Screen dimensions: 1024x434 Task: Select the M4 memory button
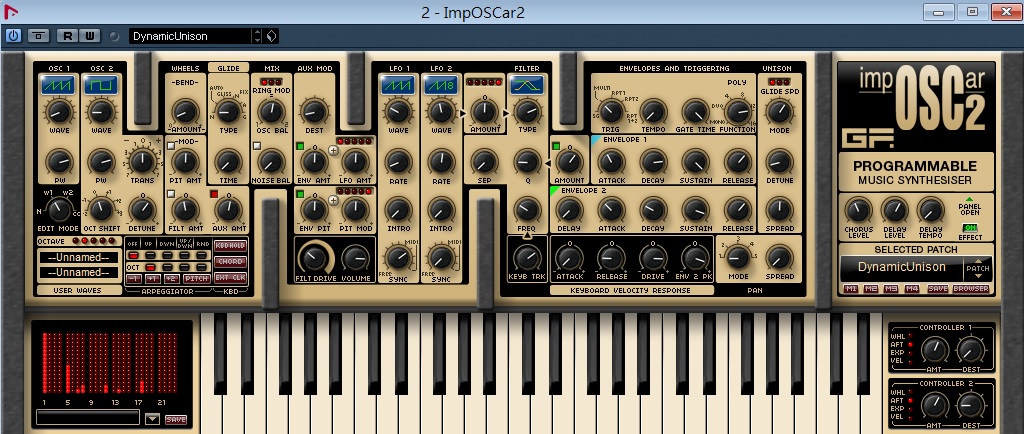point(912,288)
